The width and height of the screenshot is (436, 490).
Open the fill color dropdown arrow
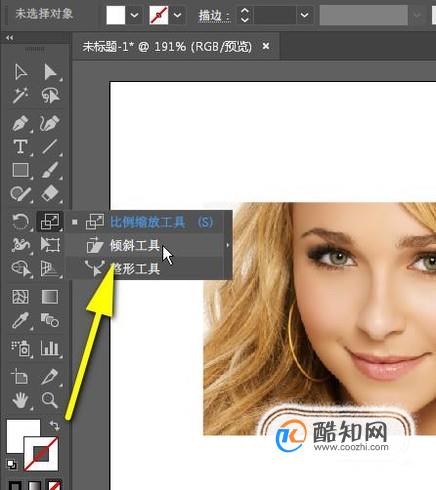[134, 15]
